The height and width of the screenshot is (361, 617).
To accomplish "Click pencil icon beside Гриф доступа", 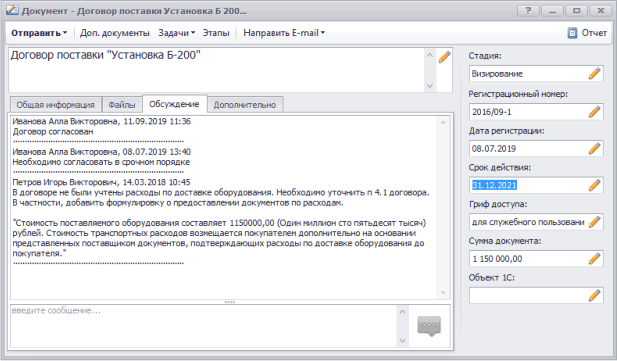I will [595, 222].
